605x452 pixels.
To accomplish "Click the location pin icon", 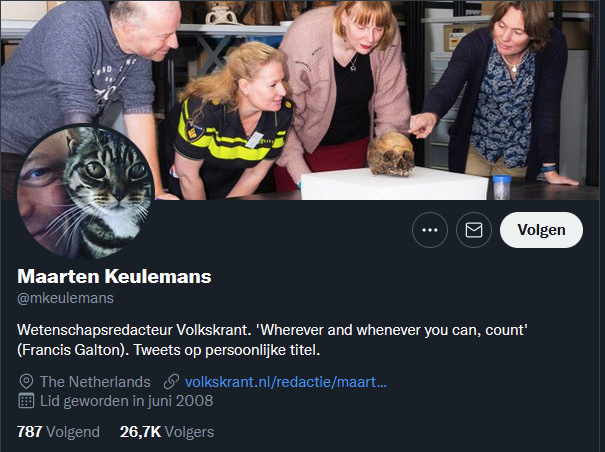I will tap(26, 382).
